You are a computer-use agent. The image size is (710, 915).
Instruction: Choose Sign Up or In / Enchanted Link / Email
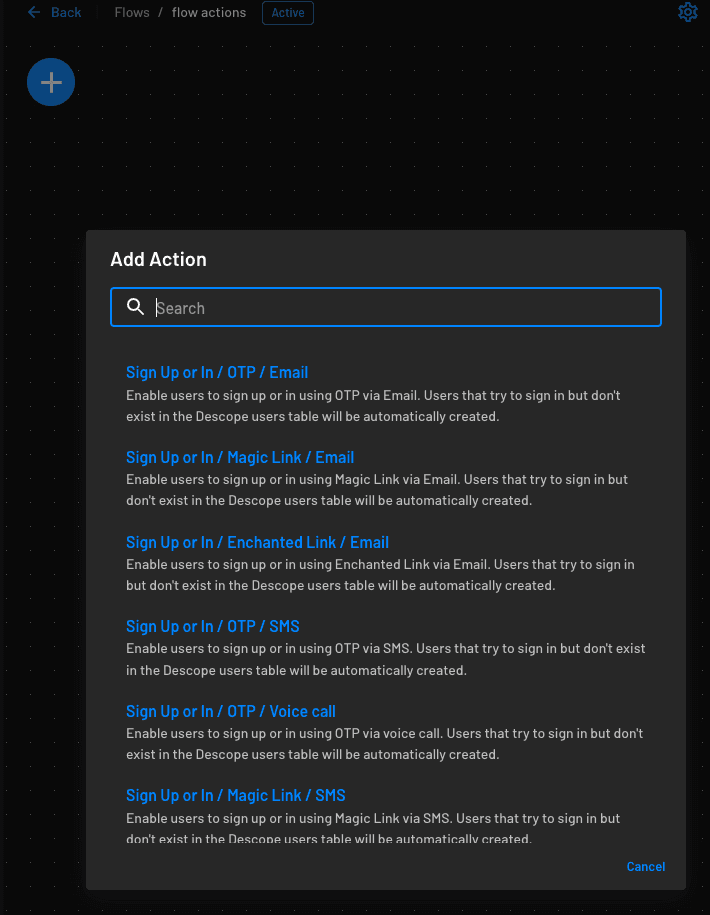point(257,542)
